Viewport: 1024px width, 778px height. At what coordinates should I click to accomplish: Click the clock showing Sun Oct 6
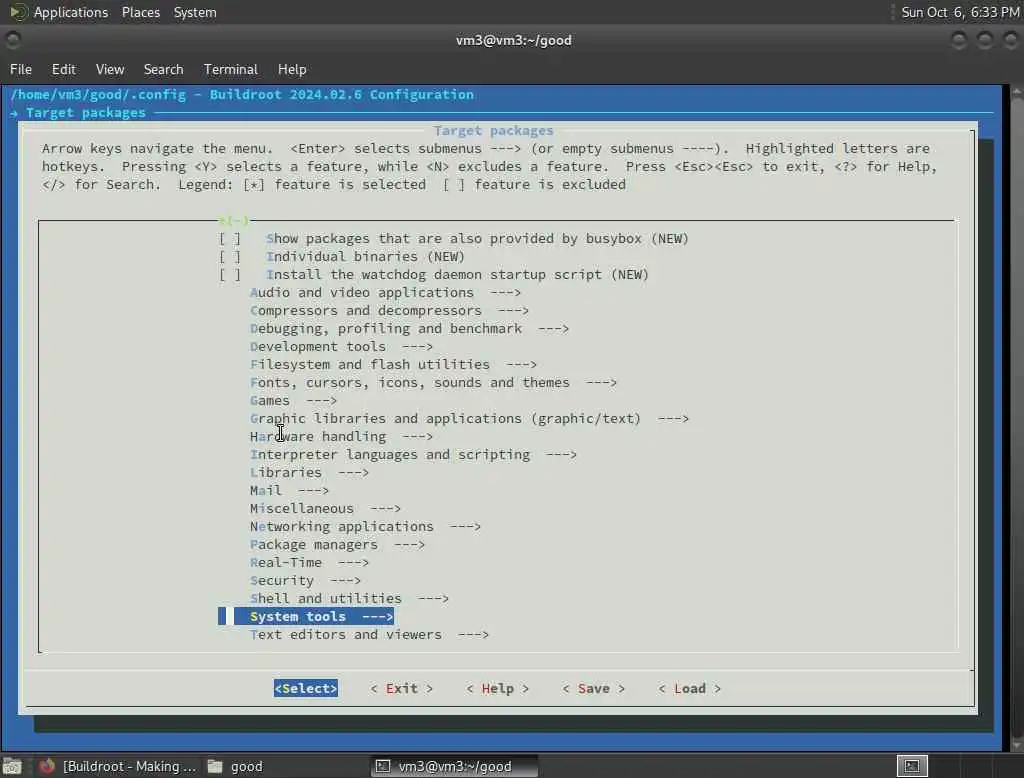960,12
